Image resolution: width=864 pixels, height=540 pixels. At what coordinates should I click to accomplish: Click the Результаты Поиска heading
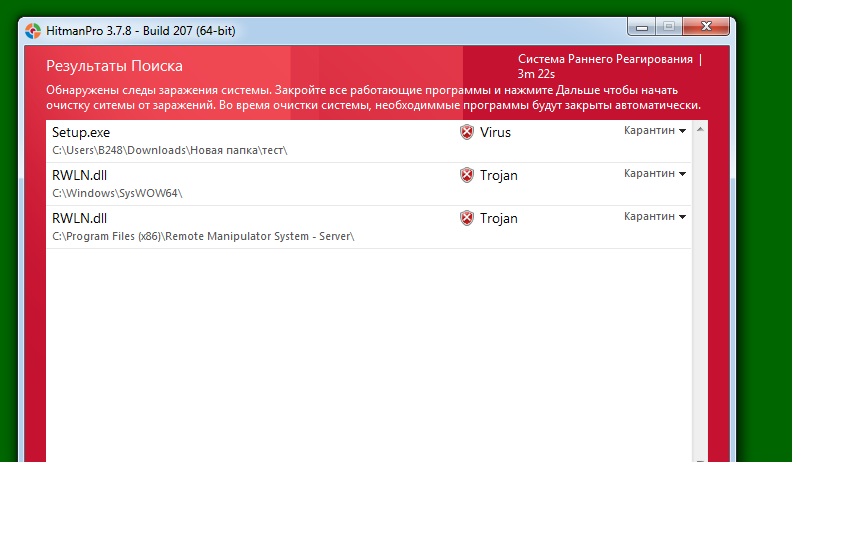[114, 66]
